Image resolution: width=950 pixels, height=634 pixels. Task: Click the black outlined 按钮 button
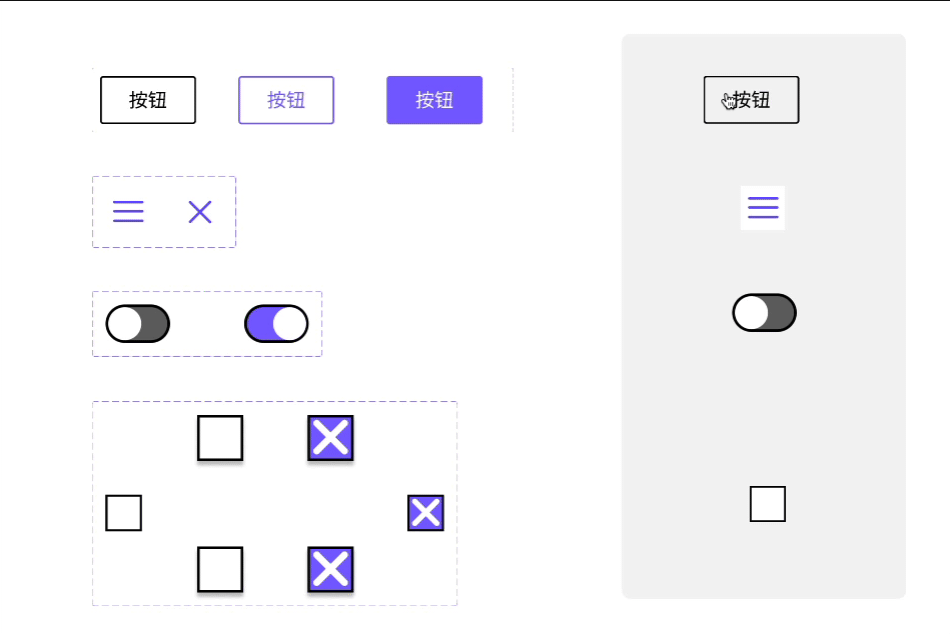[x=148, y=100]
